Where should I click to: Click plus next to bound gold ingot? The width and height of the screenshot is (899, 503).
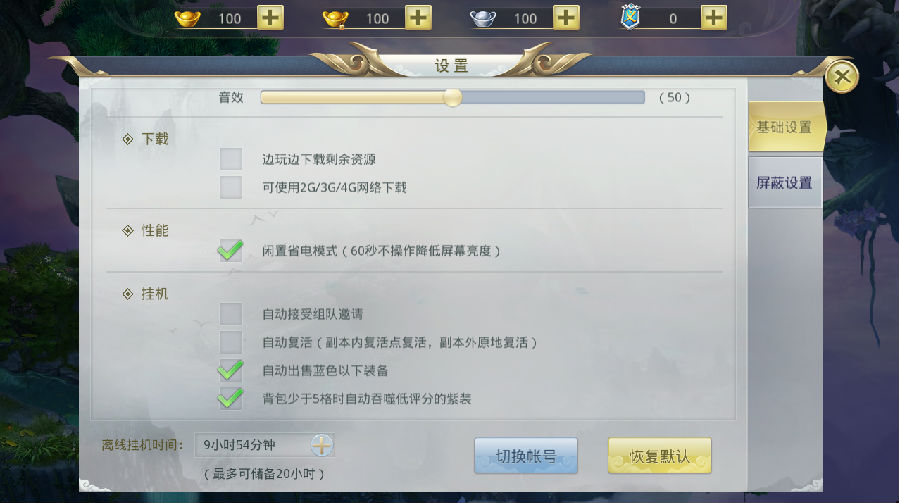point(418,18)
